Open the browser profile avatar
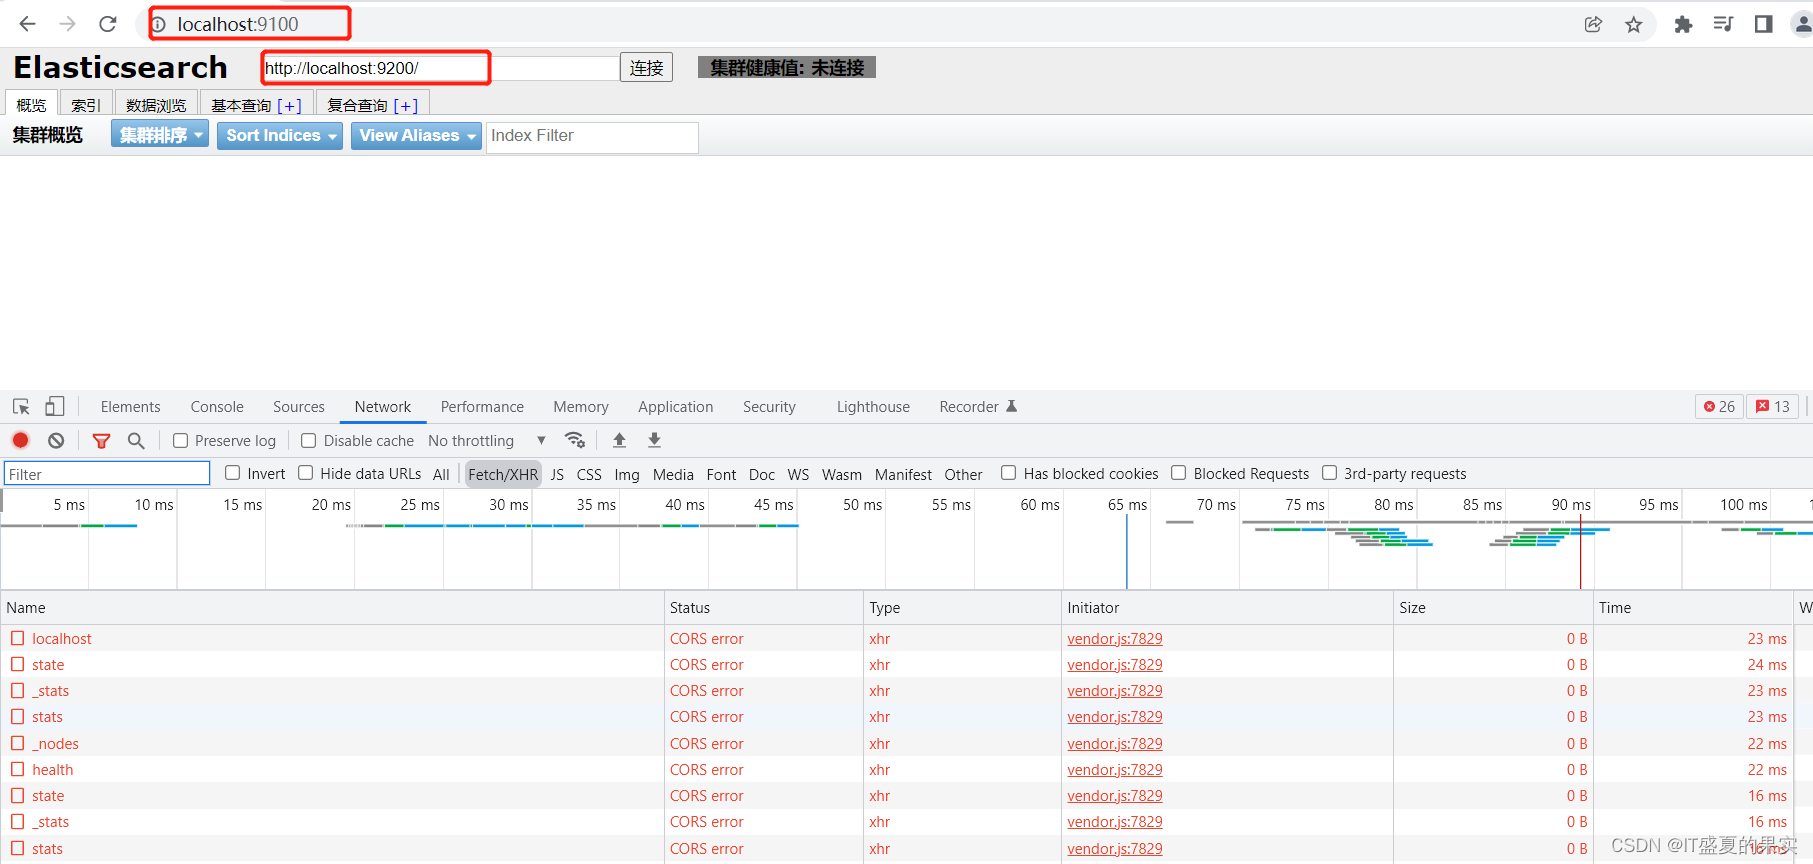The height and width of the screenshot is (864, 1813). tap(1803, 24)
